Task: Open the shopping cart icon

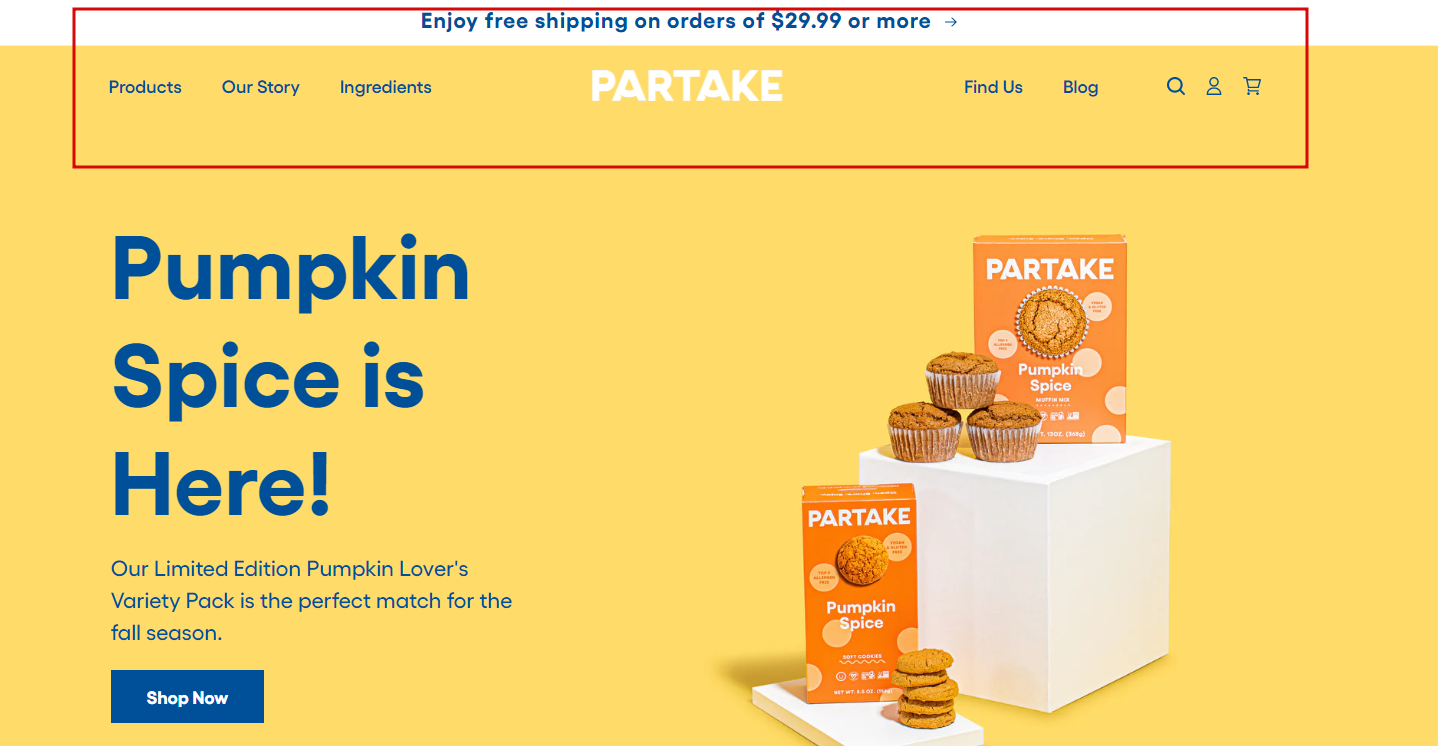Action: coord(1252,87)
